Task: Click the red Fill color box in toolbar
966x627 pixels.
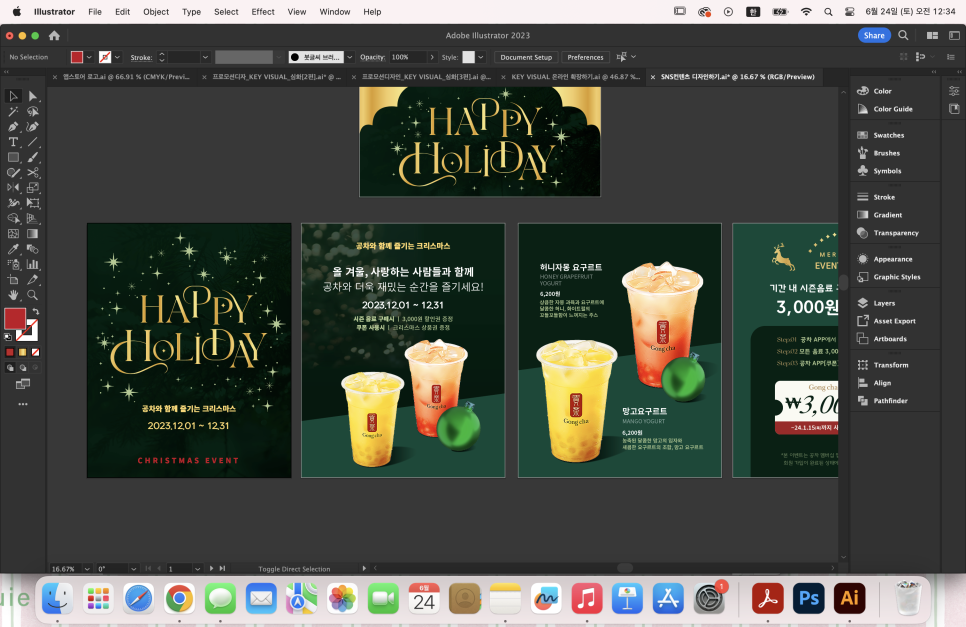Action: 15,318
